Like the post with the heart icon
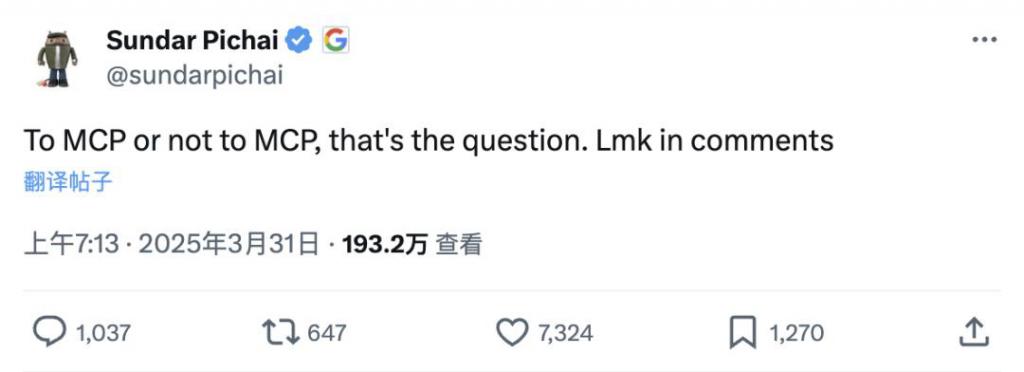Screen dimensions: 1024x372 (512, 333)
